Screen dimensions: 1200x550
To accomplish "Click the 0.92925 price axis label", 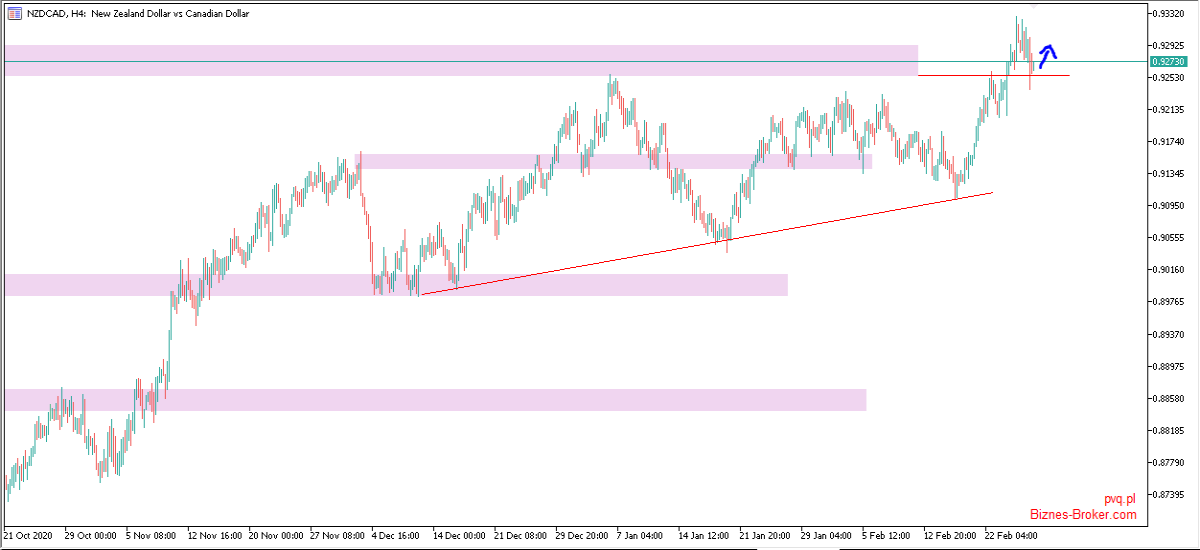I will (x=1168, y=45).
